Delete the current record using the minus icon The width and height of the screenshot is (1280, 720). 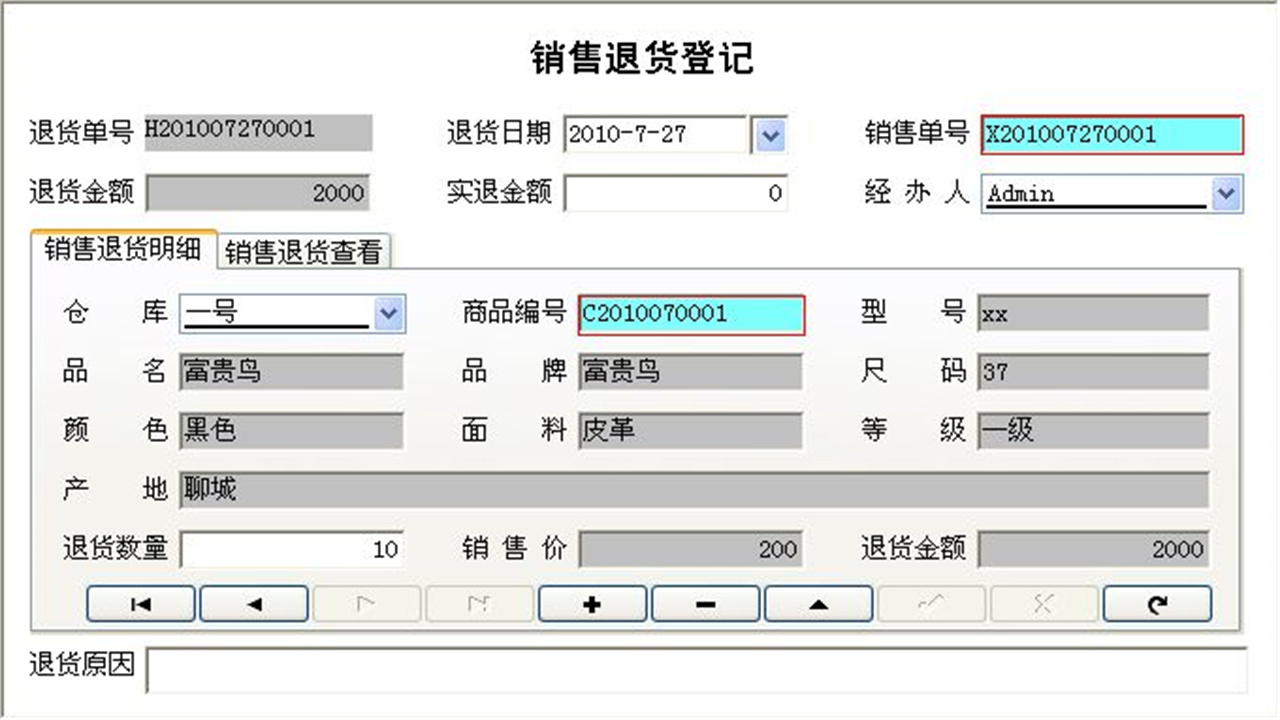pos(705,603)
